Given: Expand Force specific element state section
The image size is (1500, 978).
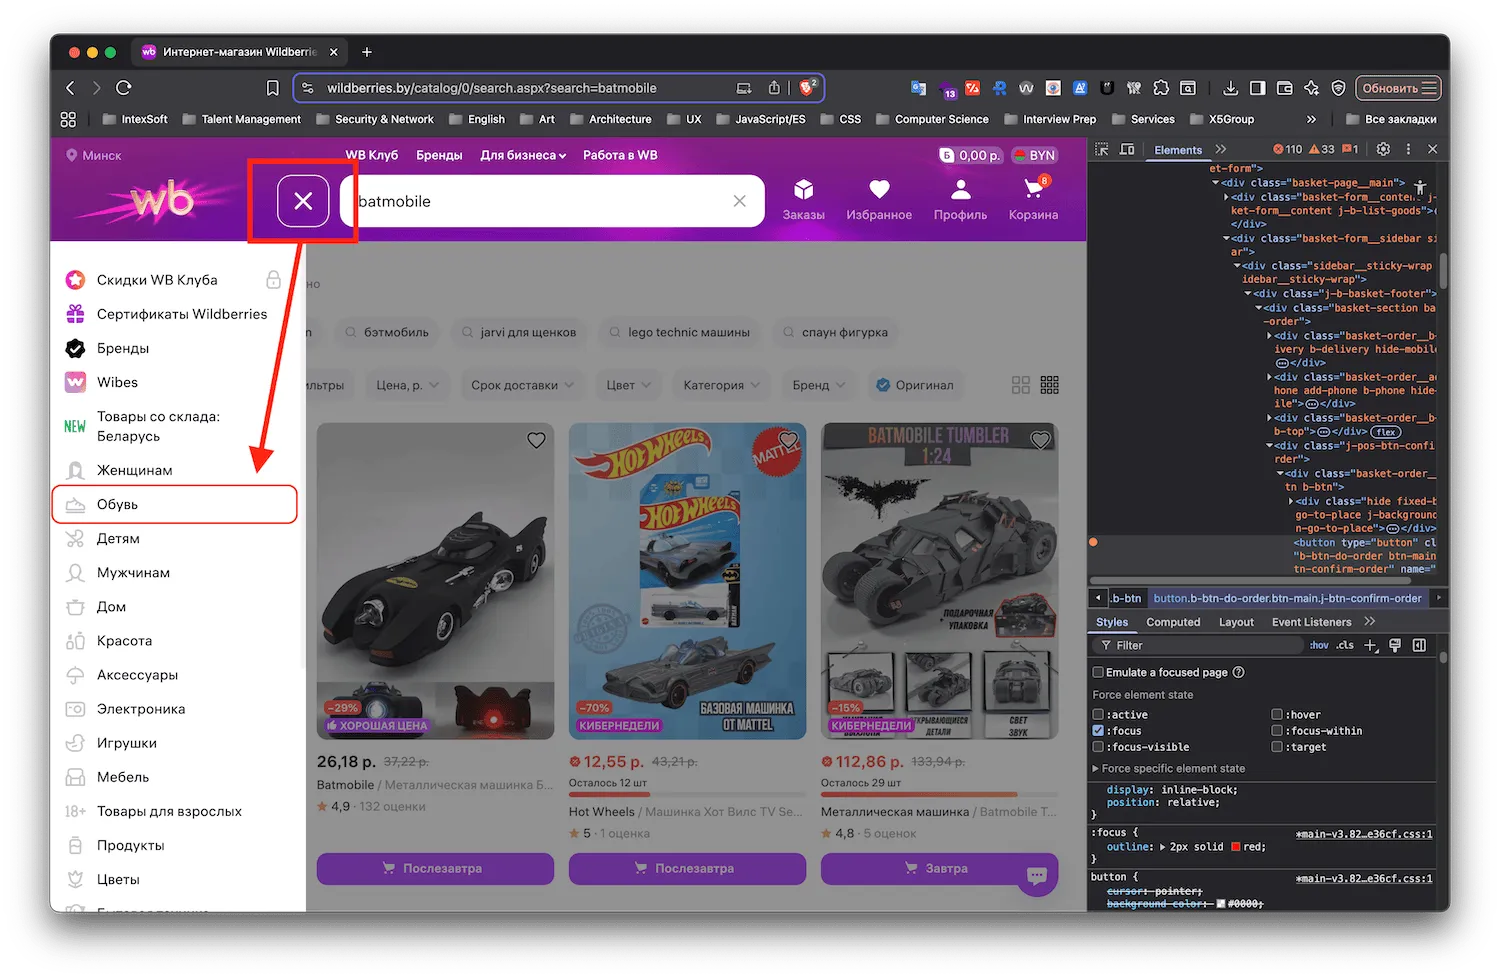Looking at the screenshot, I should coord(1096,769).
